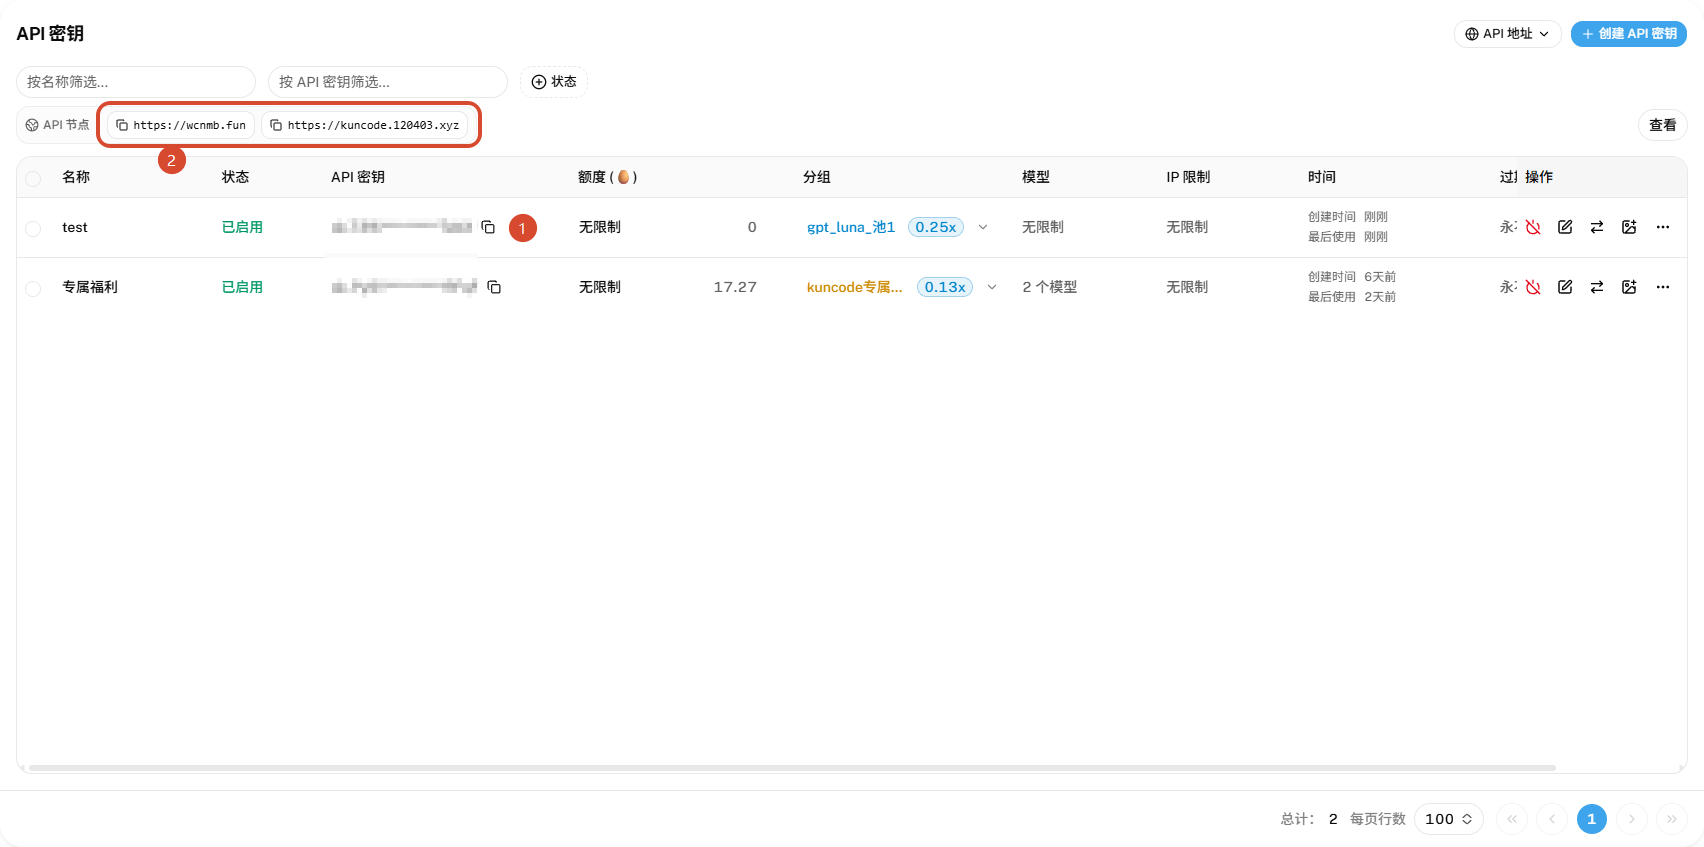Click the red disable icon in test row
This screenshot has width=1704, height=847.
[1533, 227]
